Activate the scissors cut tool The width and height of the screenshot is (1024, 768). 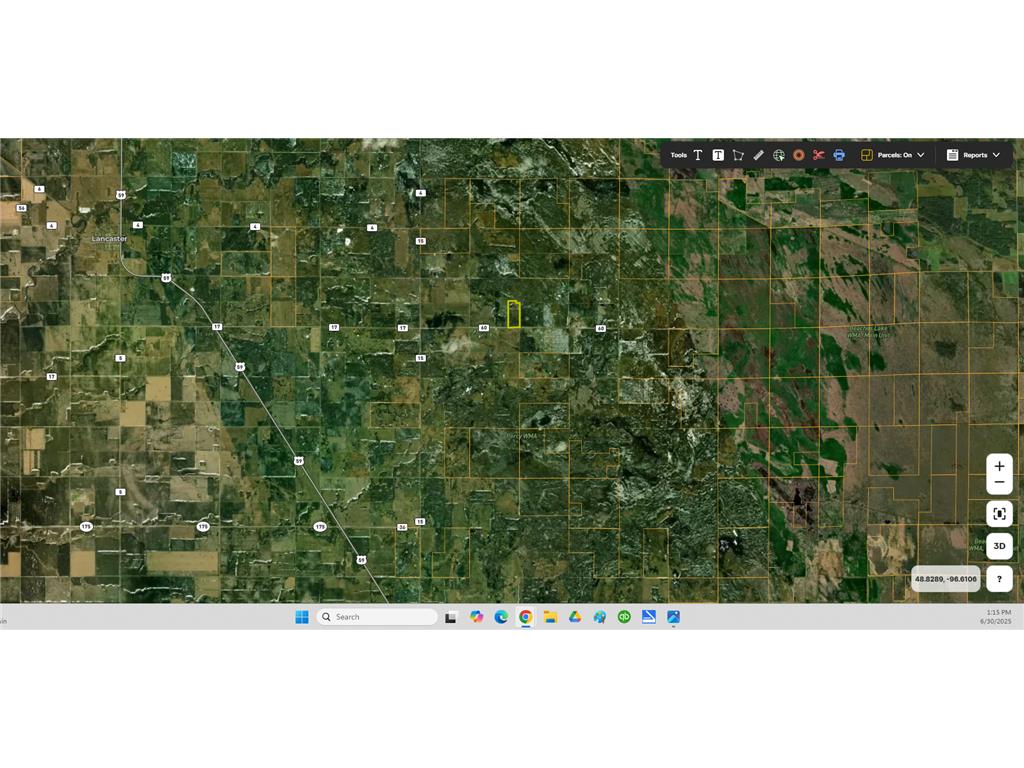[x=818, y=155]
